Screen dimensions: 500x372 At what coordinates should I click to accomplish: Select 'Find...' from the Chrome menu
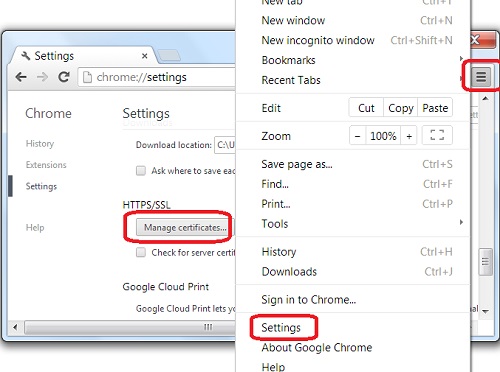[353, 184]
